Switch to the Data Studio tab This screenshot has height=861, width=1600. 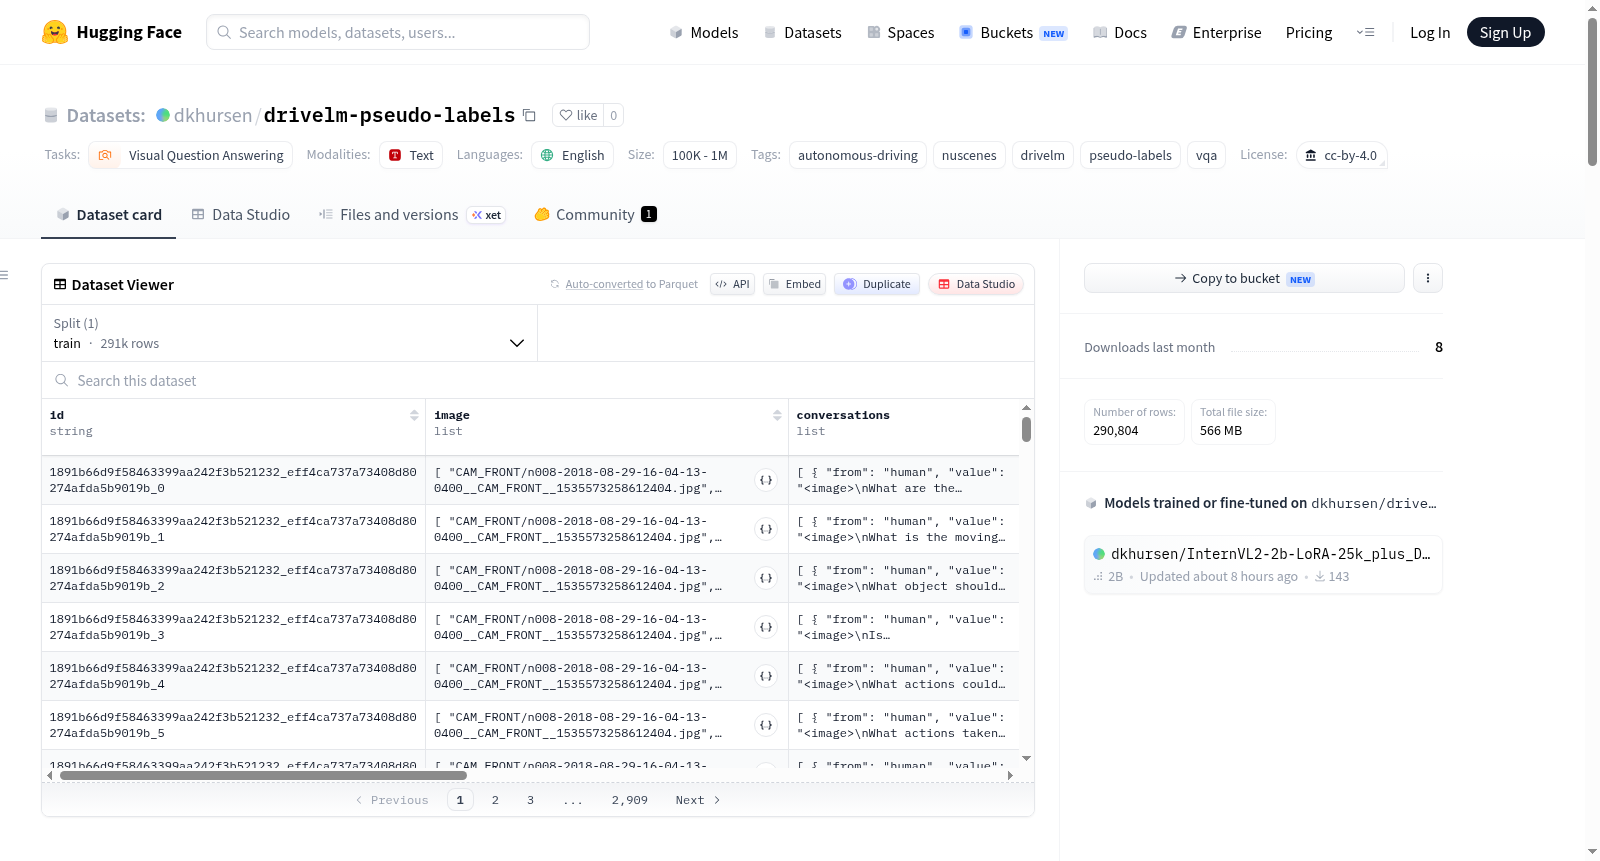click(x=241, y=214)
